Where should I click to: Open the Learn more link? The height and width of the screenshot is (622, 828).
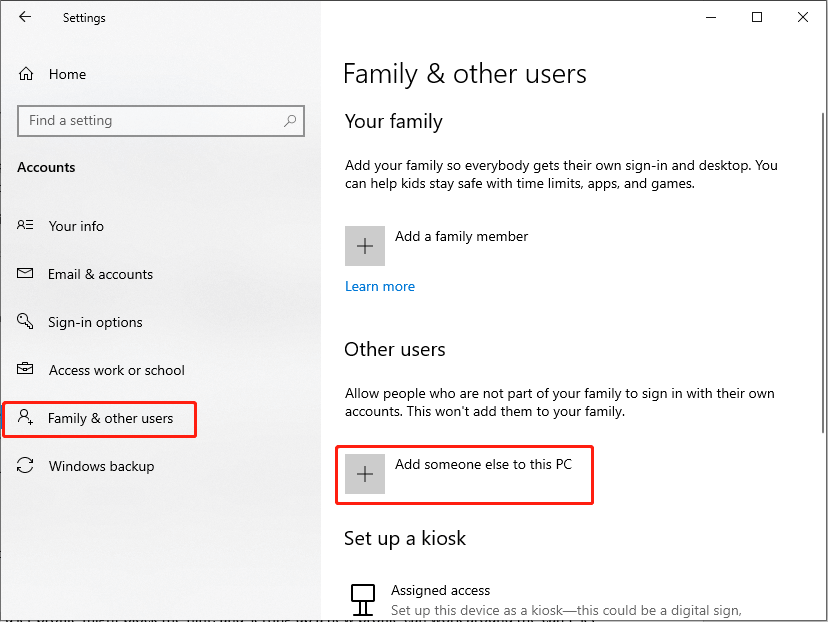pos(379,286)
